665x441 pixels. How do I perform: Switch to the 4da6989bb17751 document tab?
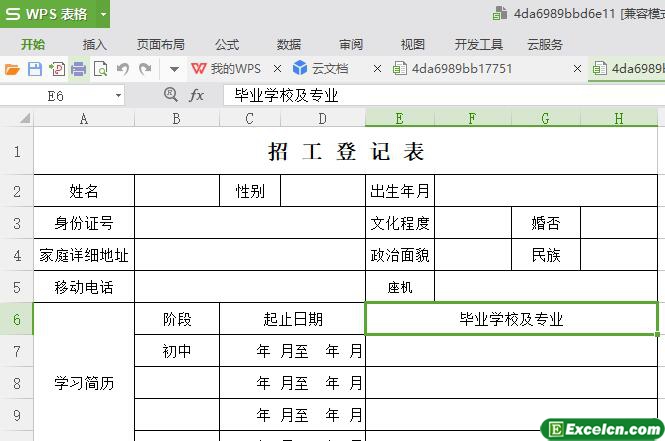pos(453,69)
